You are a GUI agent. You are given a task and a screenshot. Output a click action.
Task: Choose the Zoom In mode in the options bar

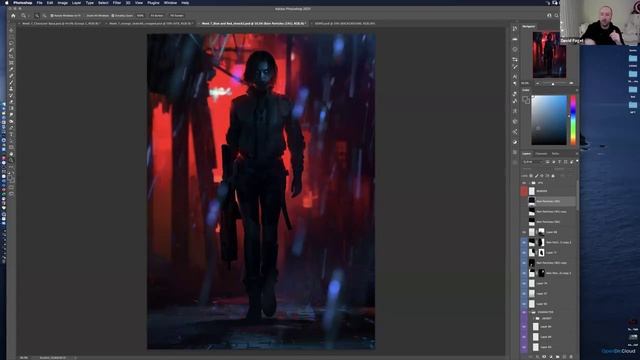37,16
